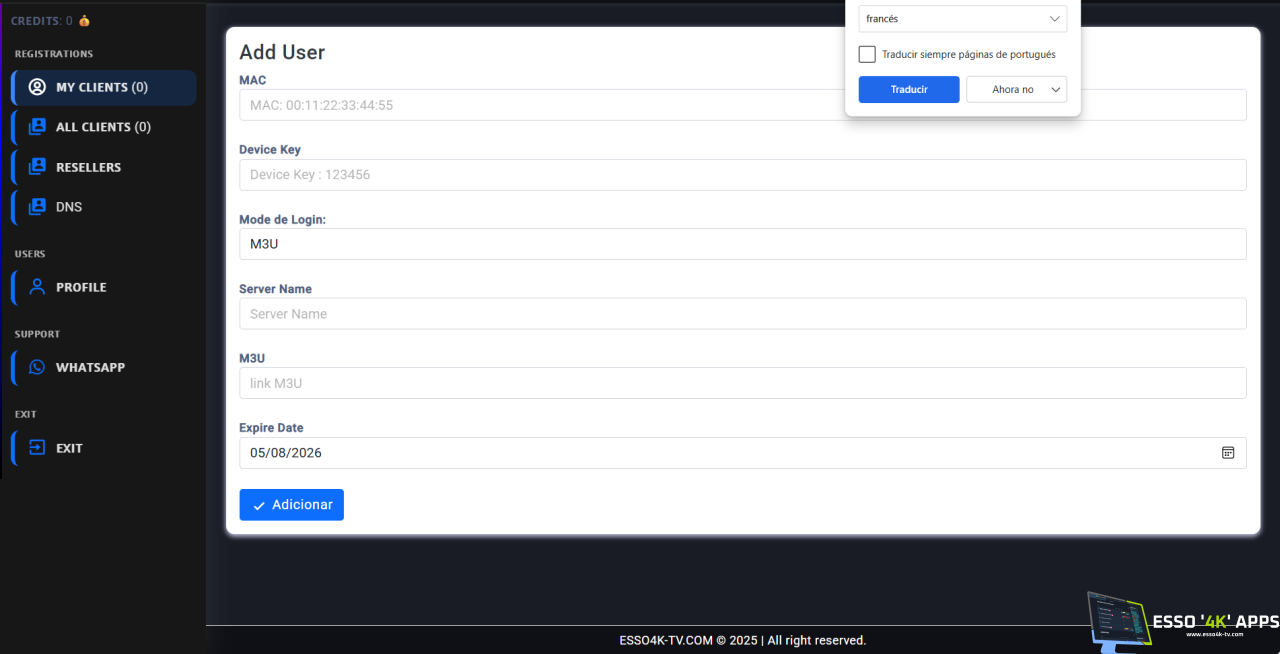Click the All Clients contacts icon
This screenshot has height=654, width=1280.
click(37, 127)
